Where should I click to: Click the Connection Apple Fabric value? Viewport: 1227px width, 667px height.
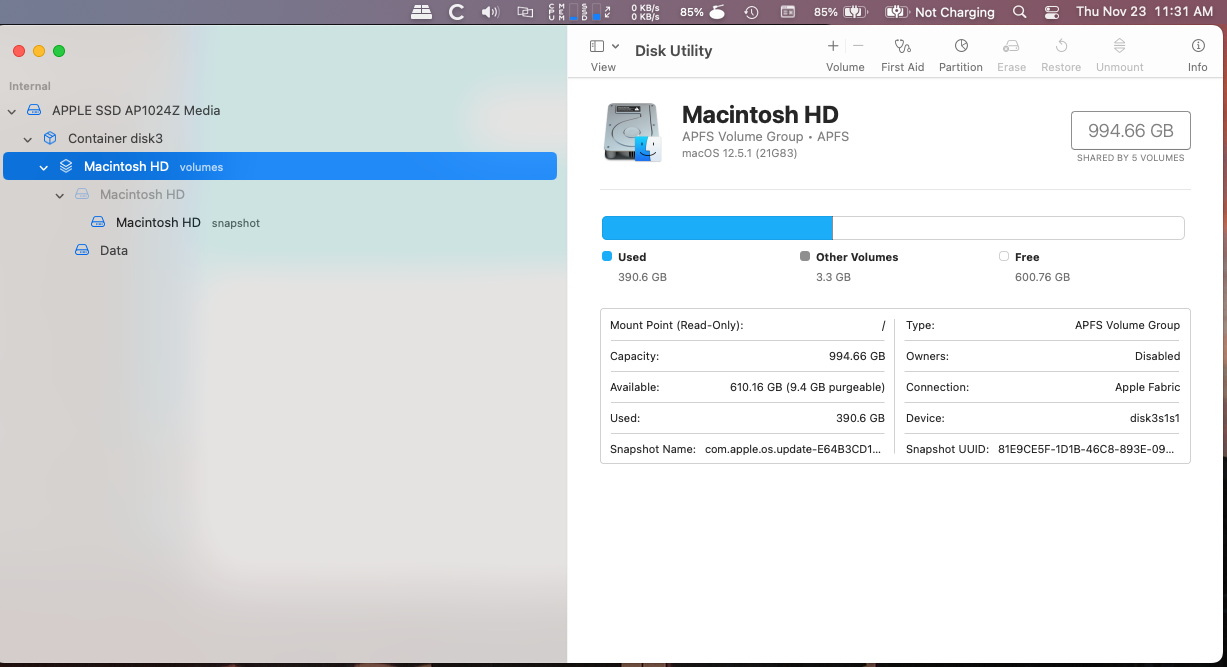pos(1147,388)
